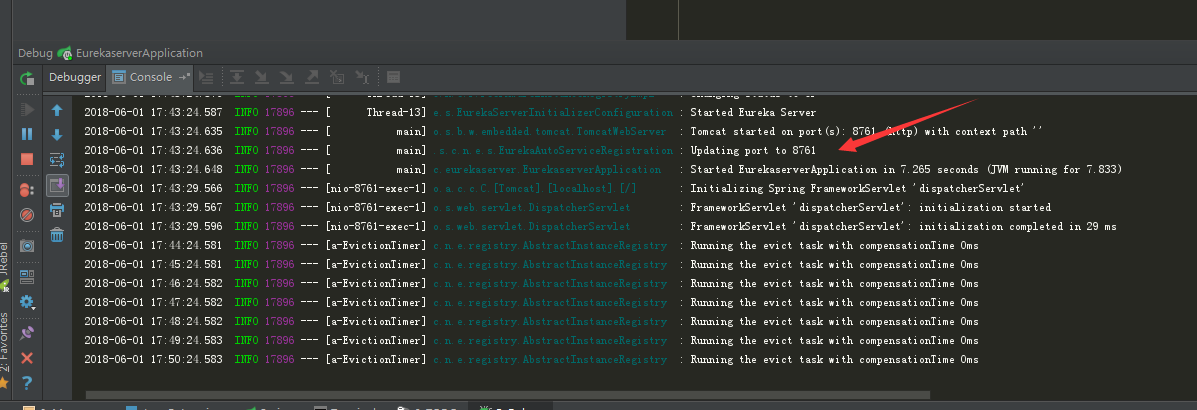Click the Drop Frame icon
The image size is (1197, 410).
pos(337,77)
